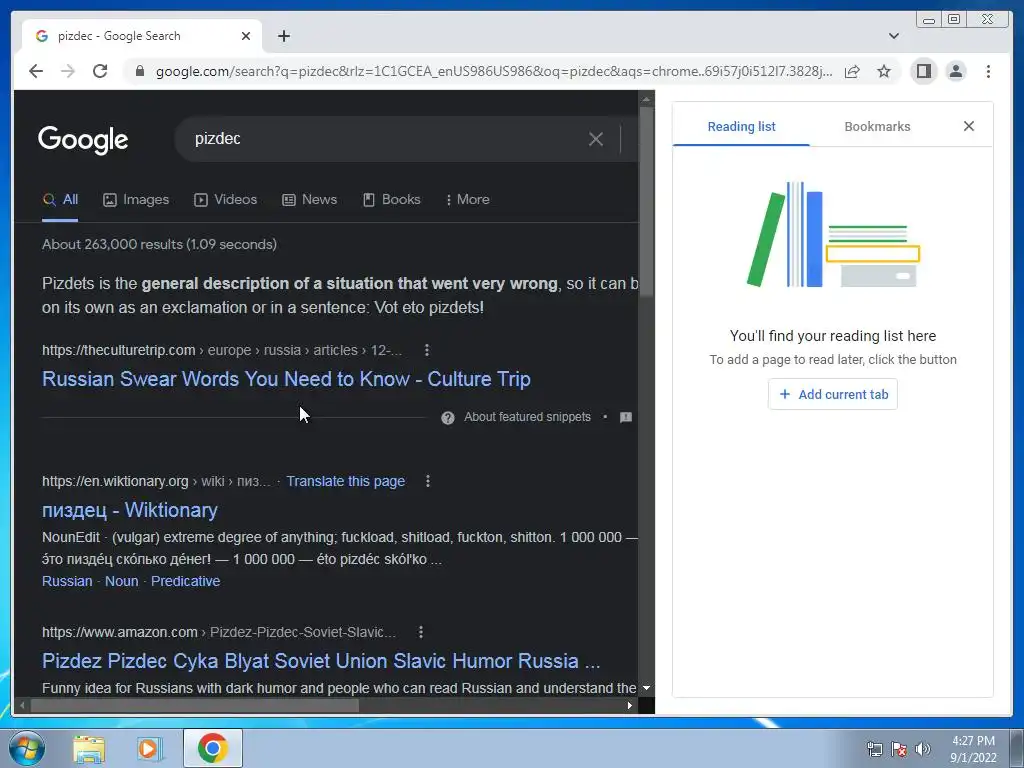Click horizontal scrollbar left arrow

(x=22, y=705)
